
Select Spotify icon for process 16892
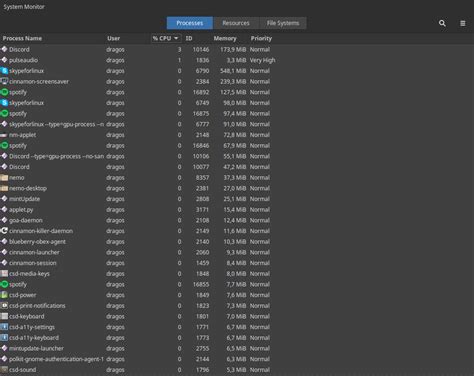(x=4, y=92)
